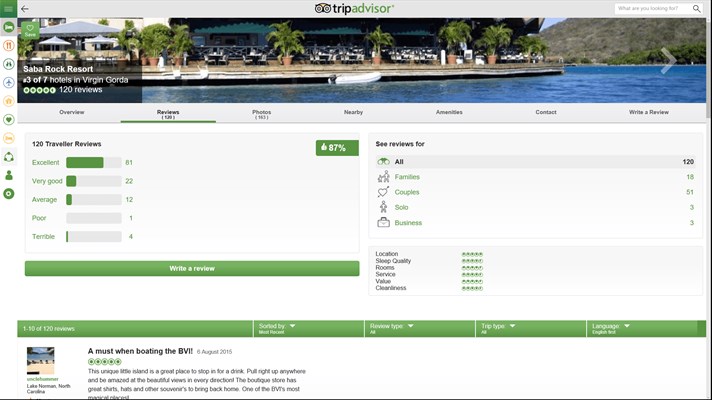Filter by Very good rating
The height and width of the screenshot is (400, 712).
pos(47,181)
